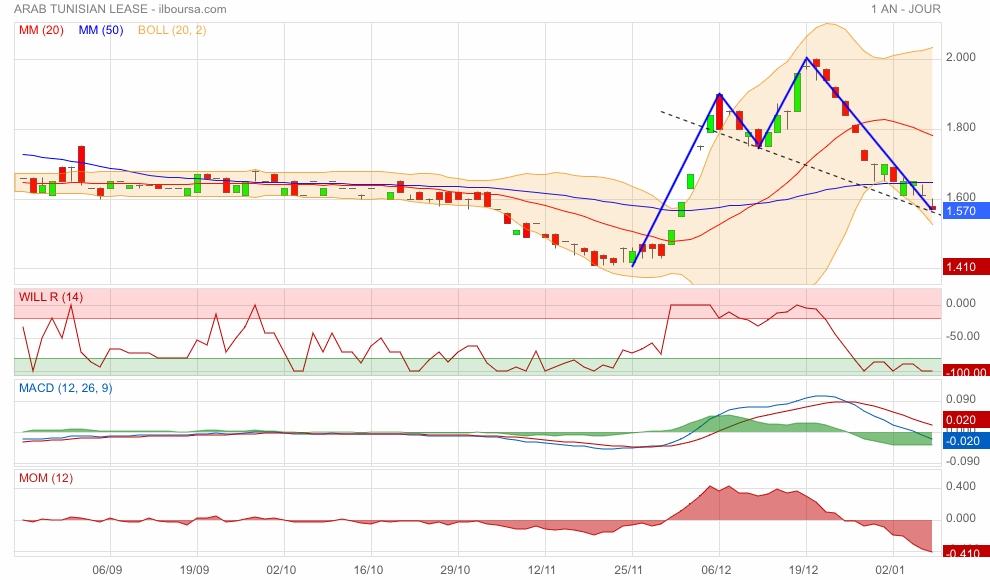Image resolution: width=990 pixels, height=580 pixels.
Task: Click the momentum -0.410 value tag
Action: click(x=965, y=552)
